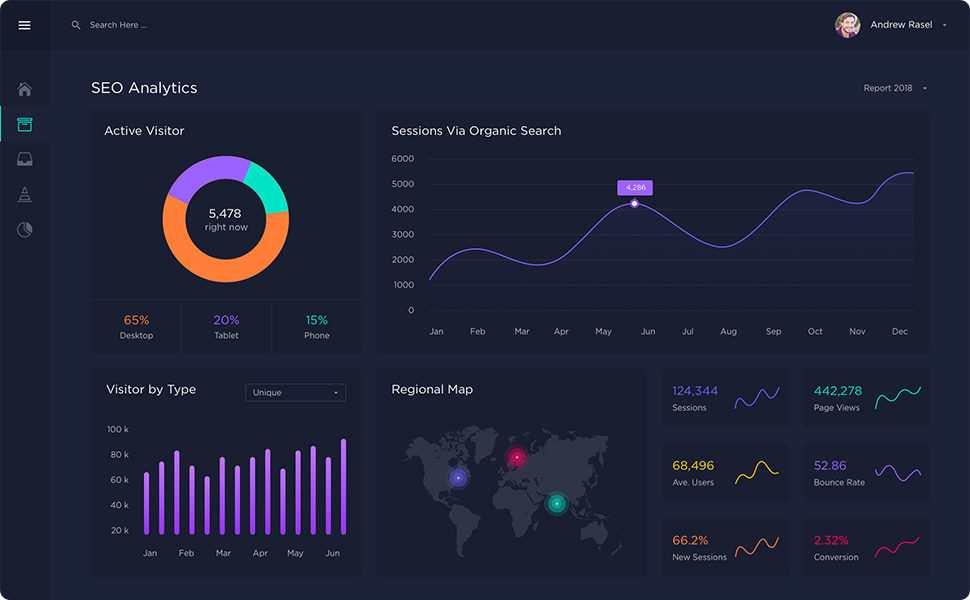This screenshot has height=600, width=970.
Task: Expand the Andrew Rasel user dropdown arrow
Action: 945,26
